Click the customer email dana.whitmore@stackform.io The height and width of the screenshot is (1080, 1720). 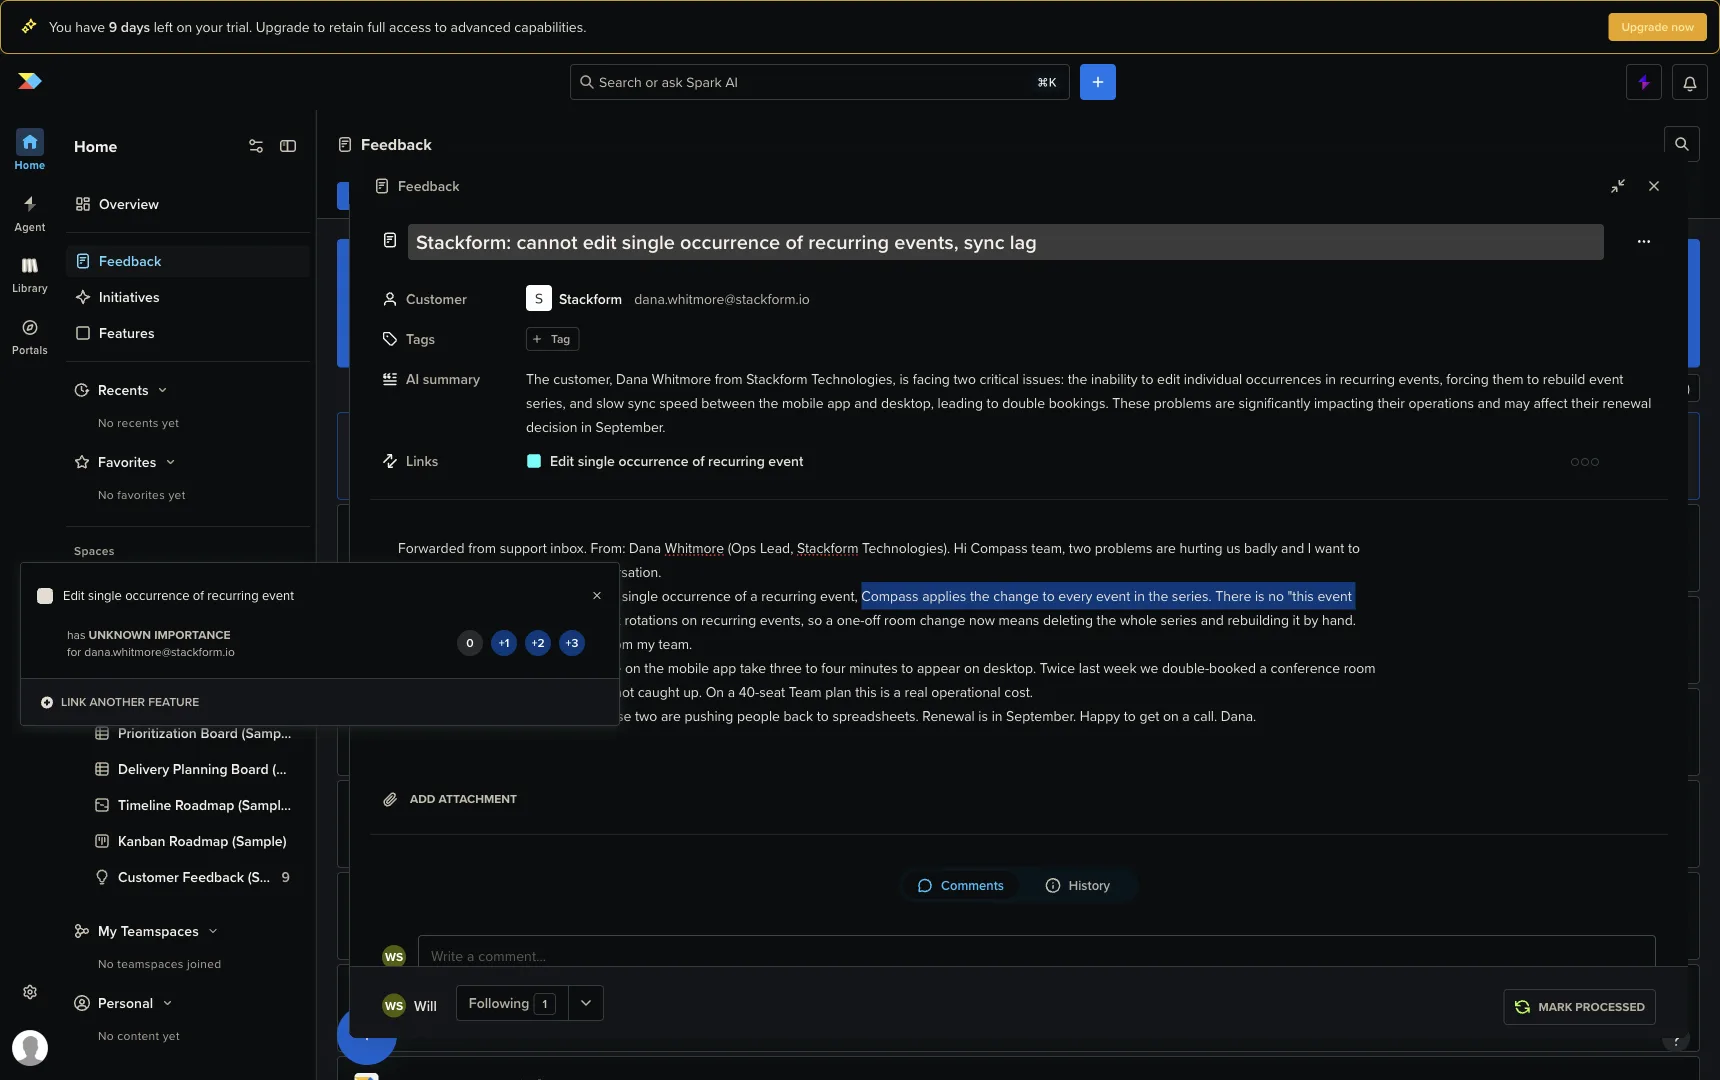click(722, 299)
